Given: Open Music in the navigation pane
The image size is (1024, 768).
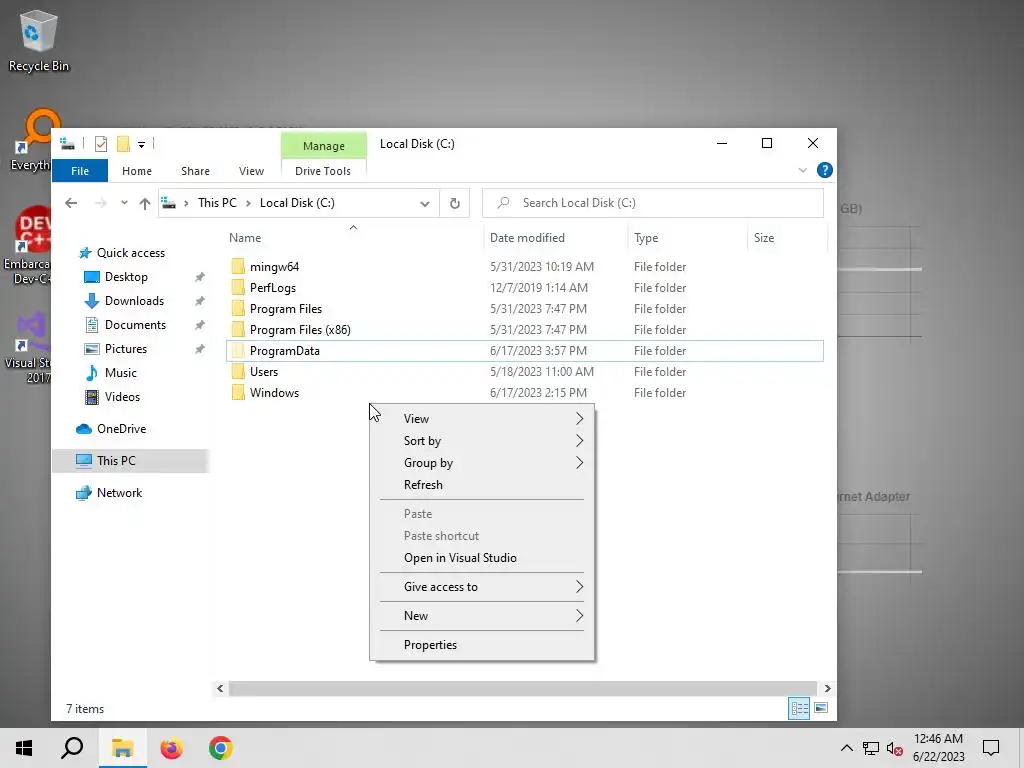Looking at the screenshot, I should [120, 373].
